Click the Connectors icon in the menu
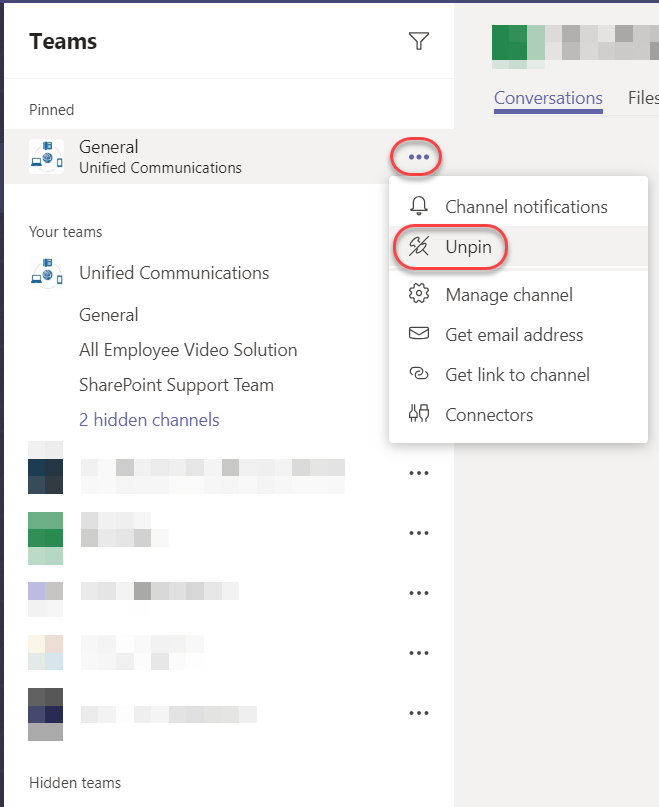659x807 pixels. coord(421,414)
